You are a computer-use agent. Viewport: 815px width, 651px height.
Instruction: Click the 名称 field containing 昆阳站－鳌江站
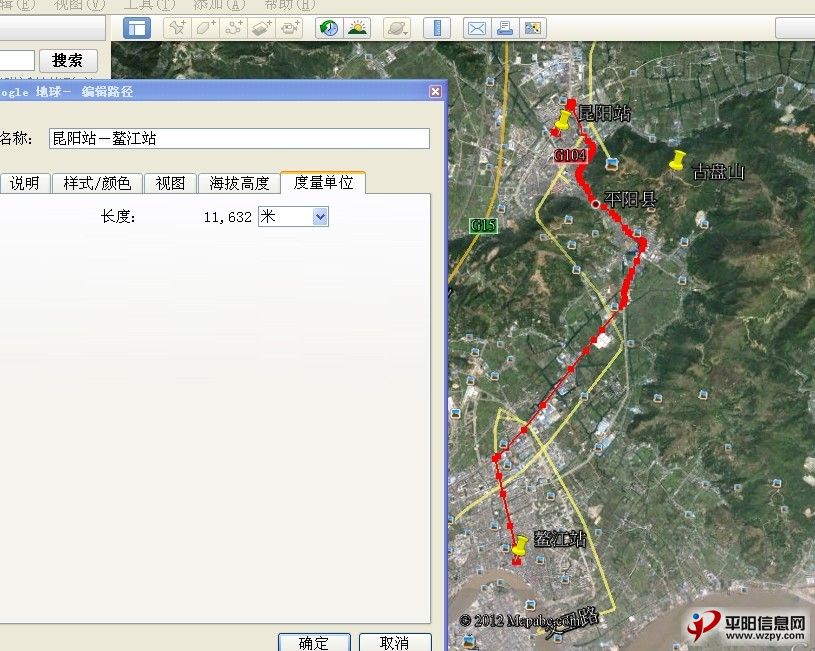pos(239,138)
